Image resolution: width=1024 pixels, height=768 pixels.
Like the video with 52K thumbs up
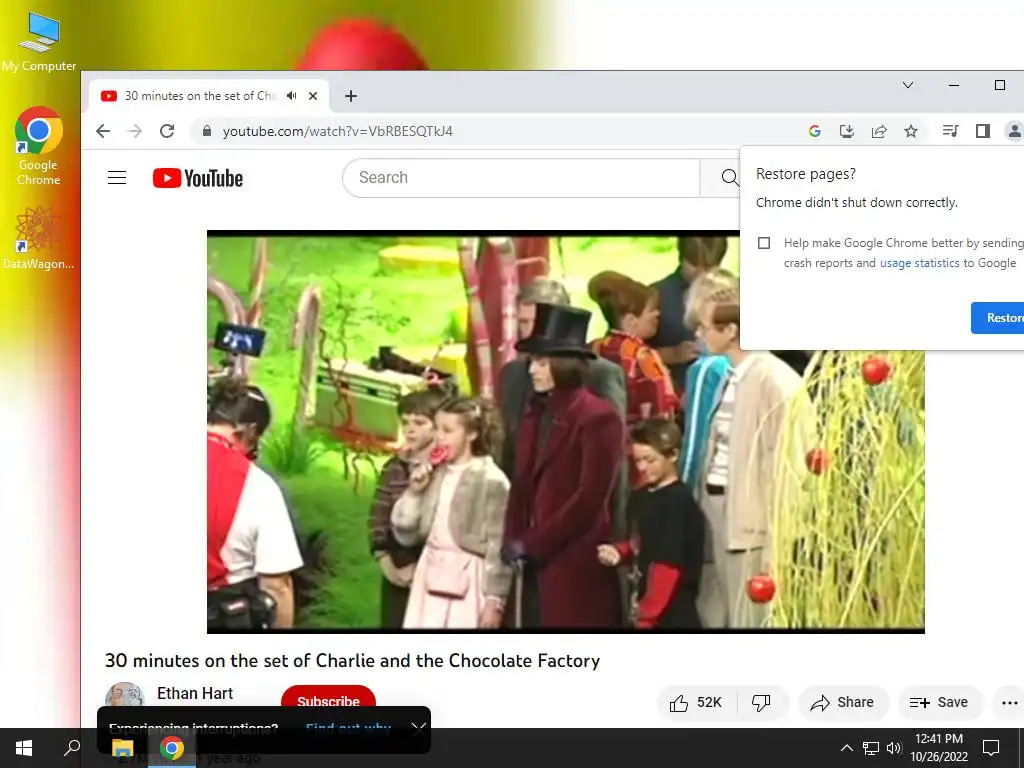[x=696, y=703]
